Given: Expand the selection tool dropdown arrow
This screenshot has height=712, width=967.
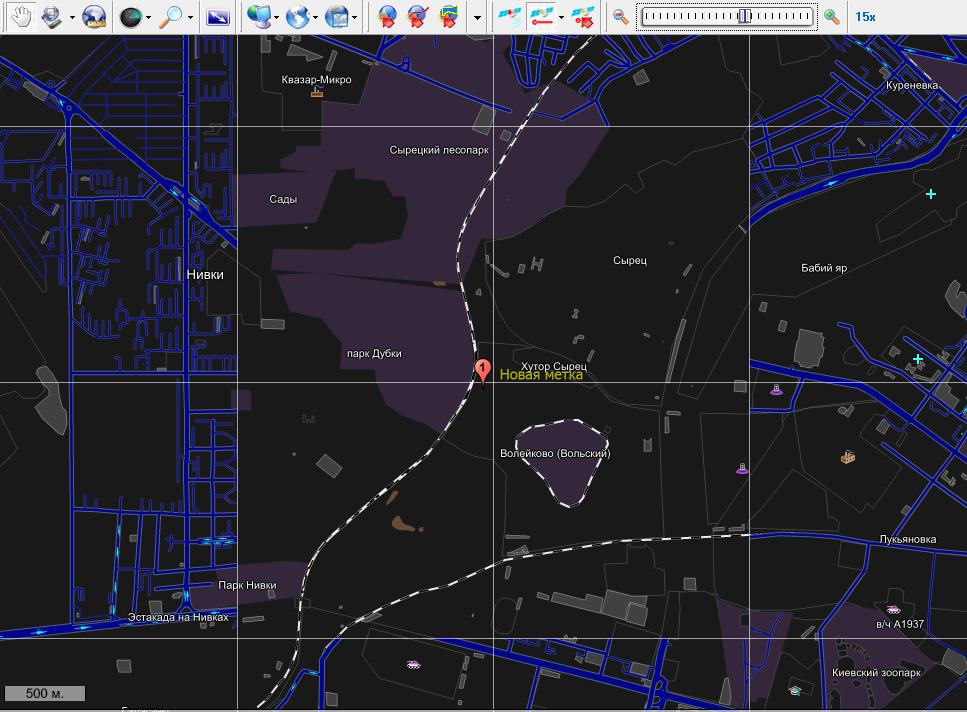Looking at the screenshot, I should (x=72, y=17).
